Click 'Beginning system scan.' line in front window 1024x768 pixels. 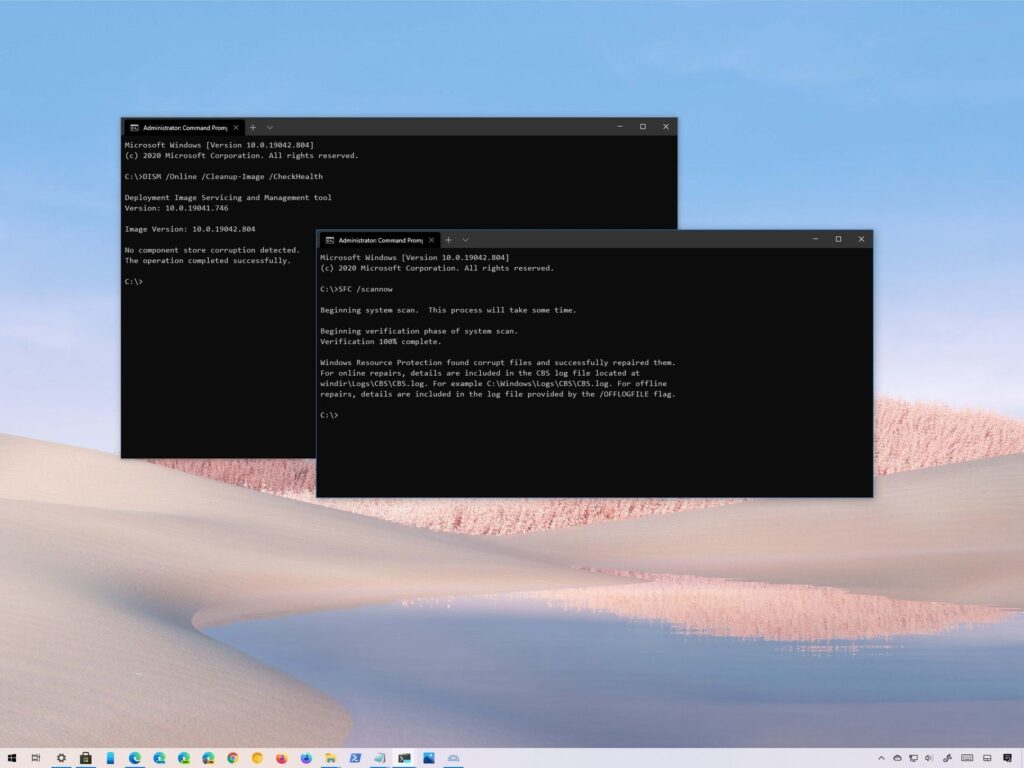[369, 310]
